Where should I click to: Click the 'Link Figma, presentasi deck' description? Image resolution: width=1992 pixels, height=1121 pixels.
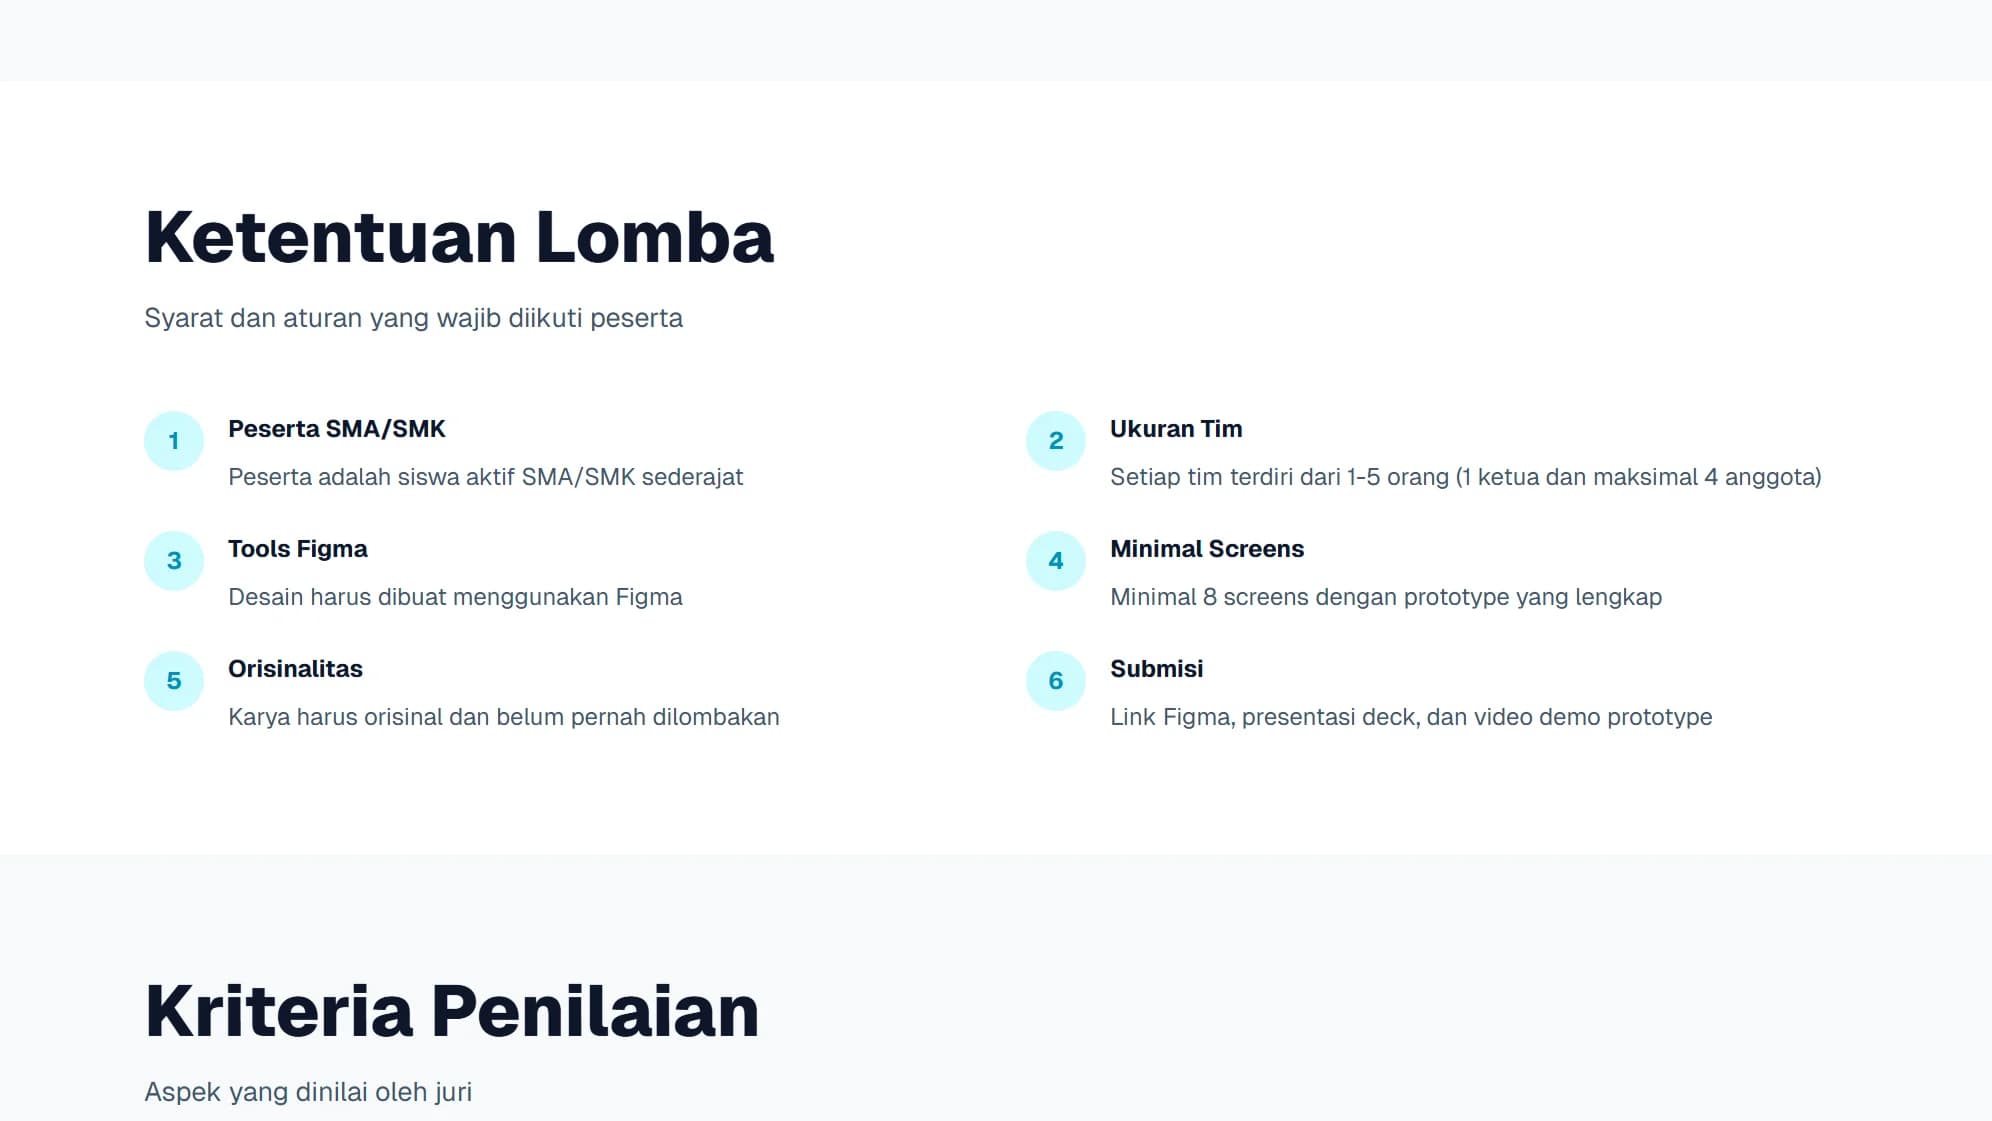[x=1410, y=717]
